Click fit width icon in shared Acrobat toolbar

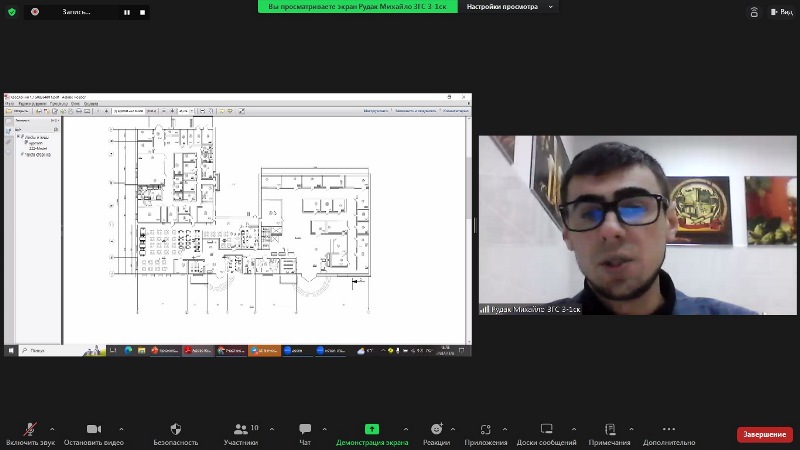coord(202,111)
